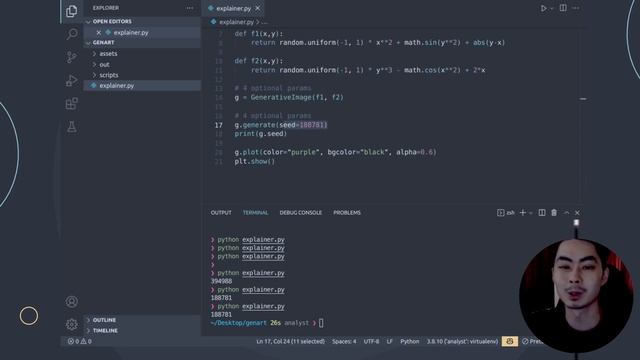Screen dimensions: 640x360
Task: Click Ln 17, Col 24 cursor position
Action: [x=290, y=341]
